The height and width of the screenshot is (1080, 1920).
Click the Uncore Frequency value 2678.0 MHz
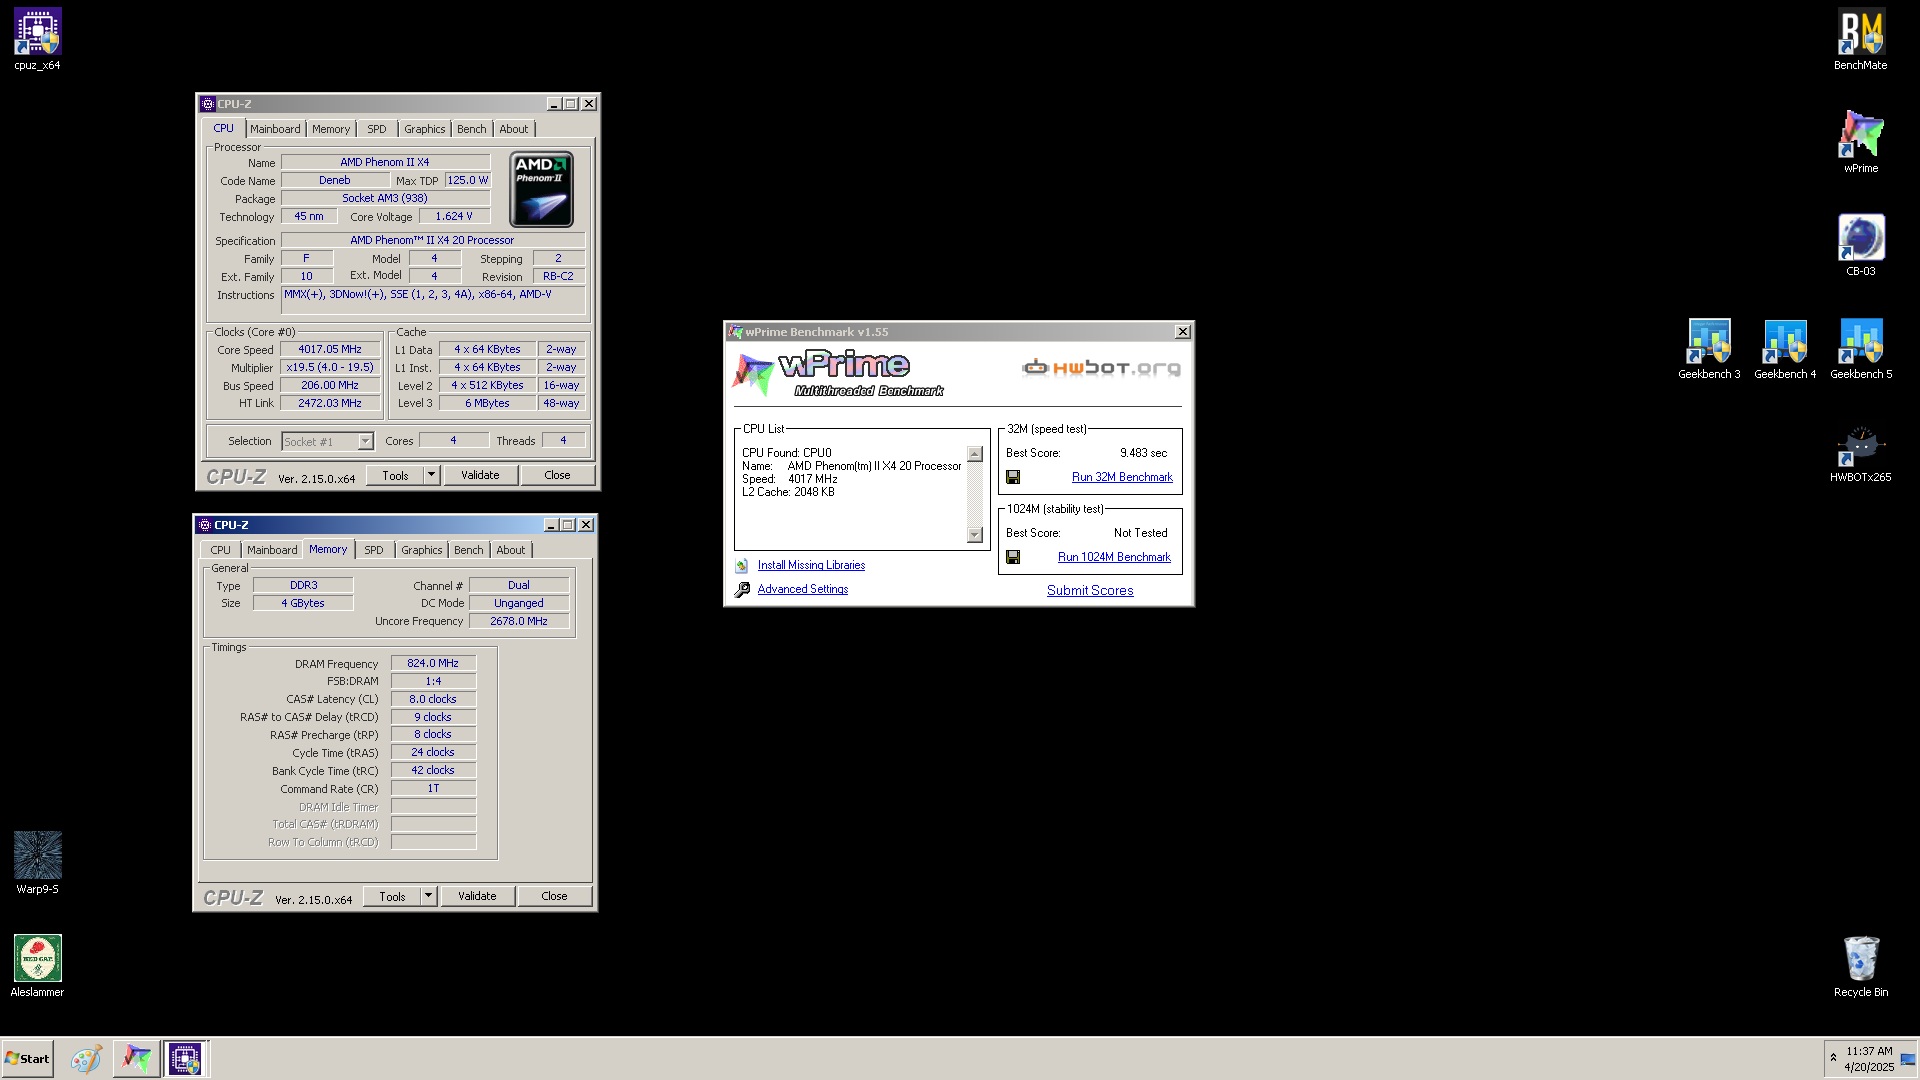pos(518,622)
